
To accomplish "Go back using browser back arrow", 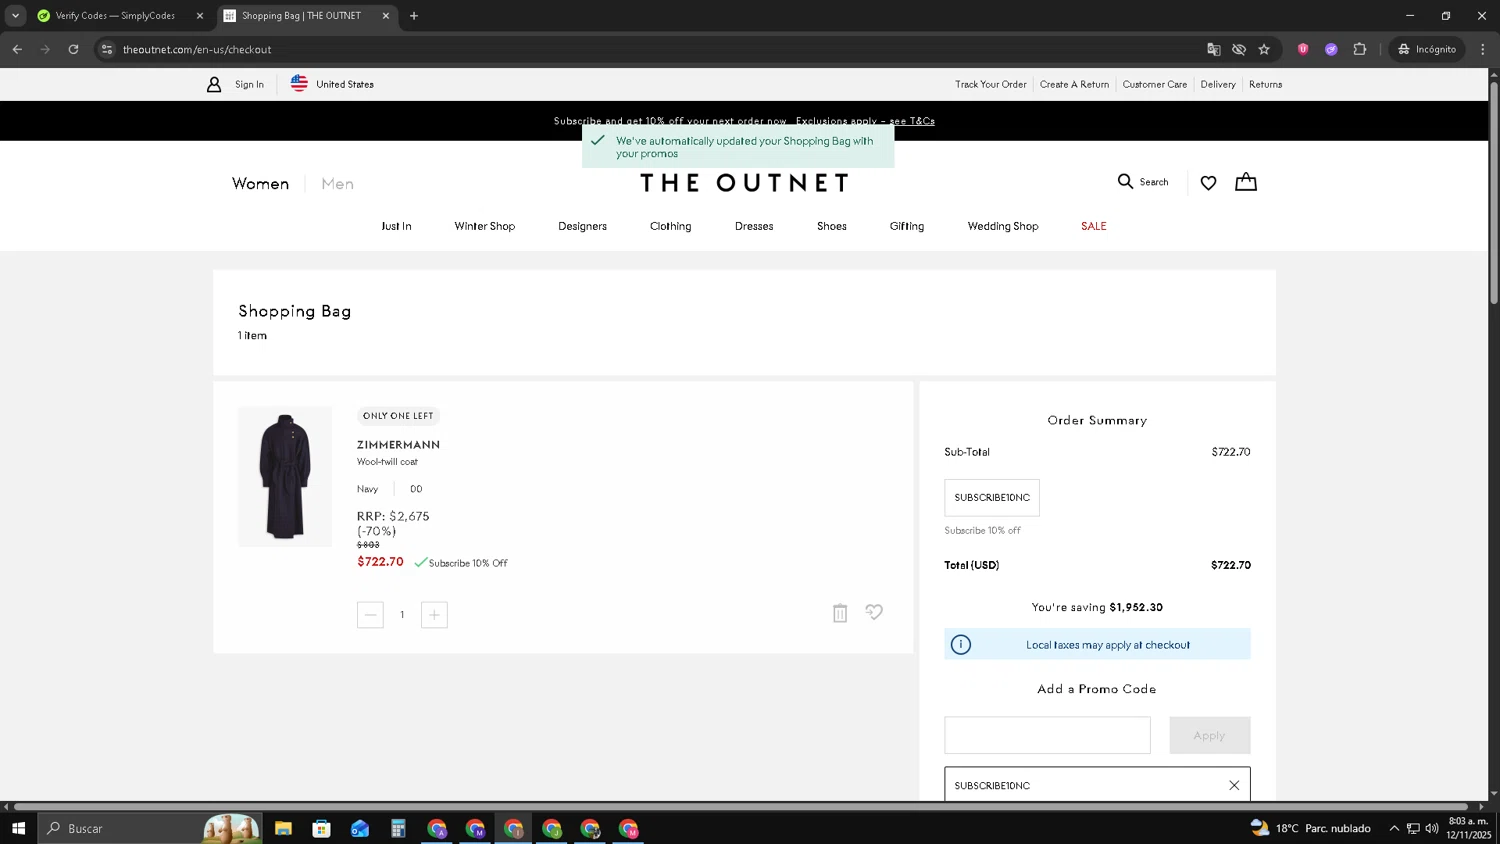I will coord(17,49).
